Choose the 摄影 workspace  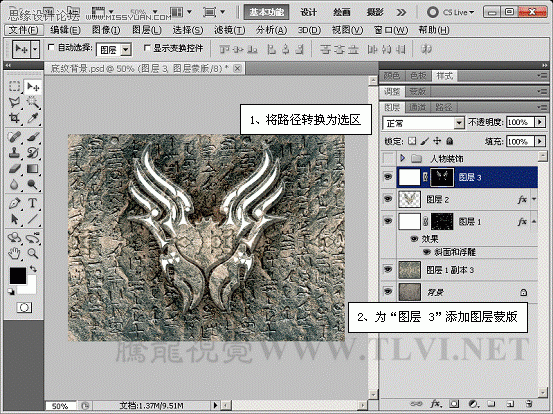(375, 12)
